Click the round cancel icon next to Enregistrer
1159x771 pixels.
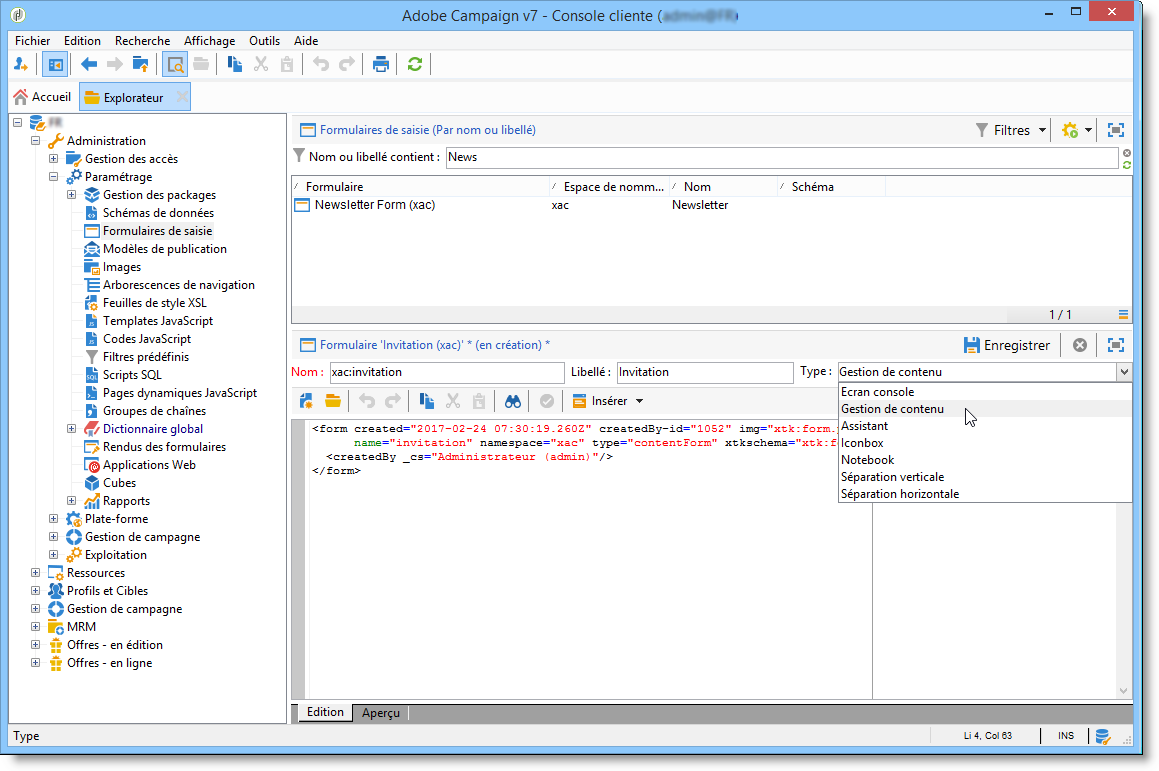[1080, 345]
